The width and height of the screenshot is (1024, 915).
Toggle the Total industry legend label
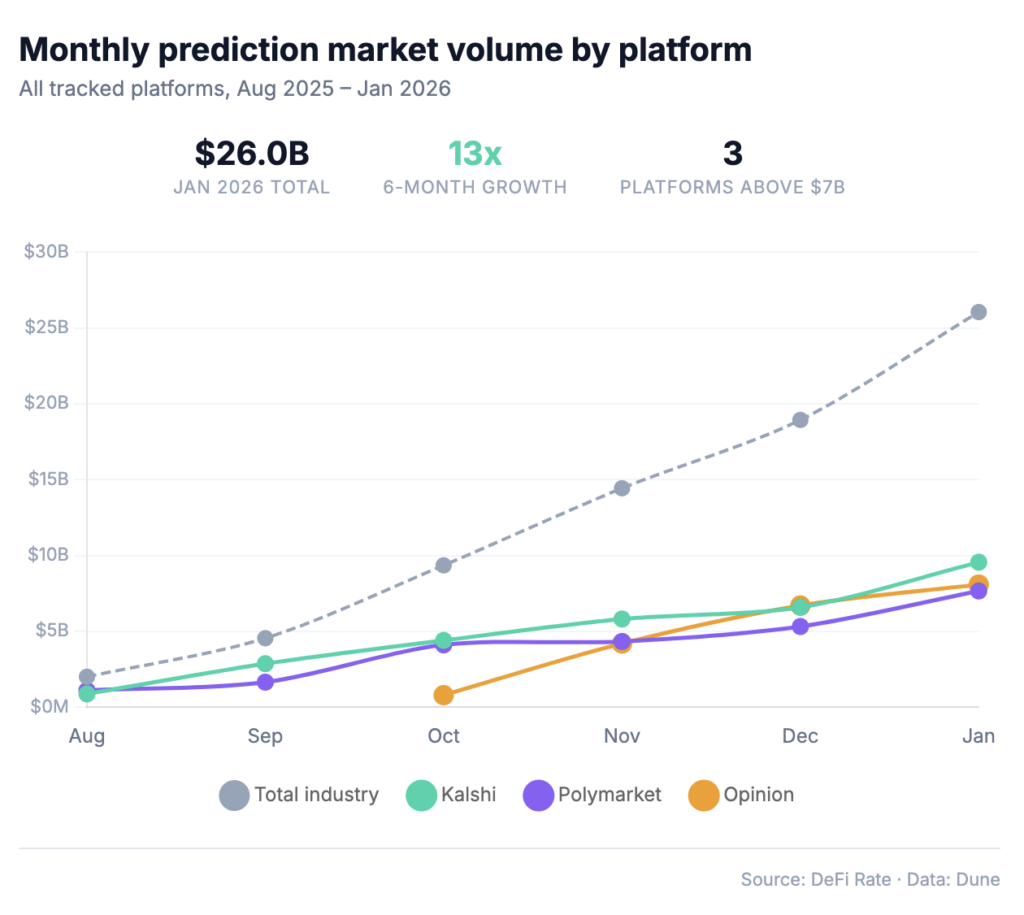(316, 795)
